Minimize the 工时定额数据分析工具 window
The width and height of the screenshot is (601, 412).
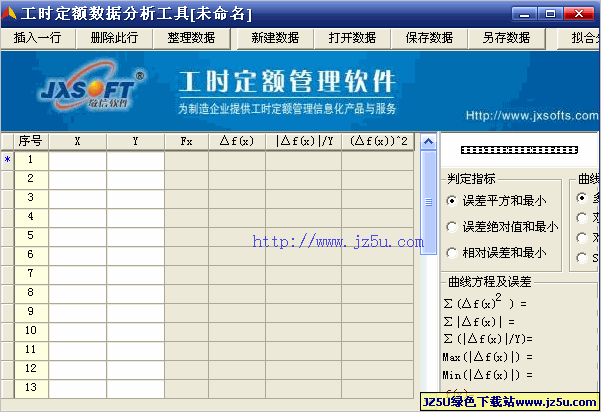coord(524,14)
